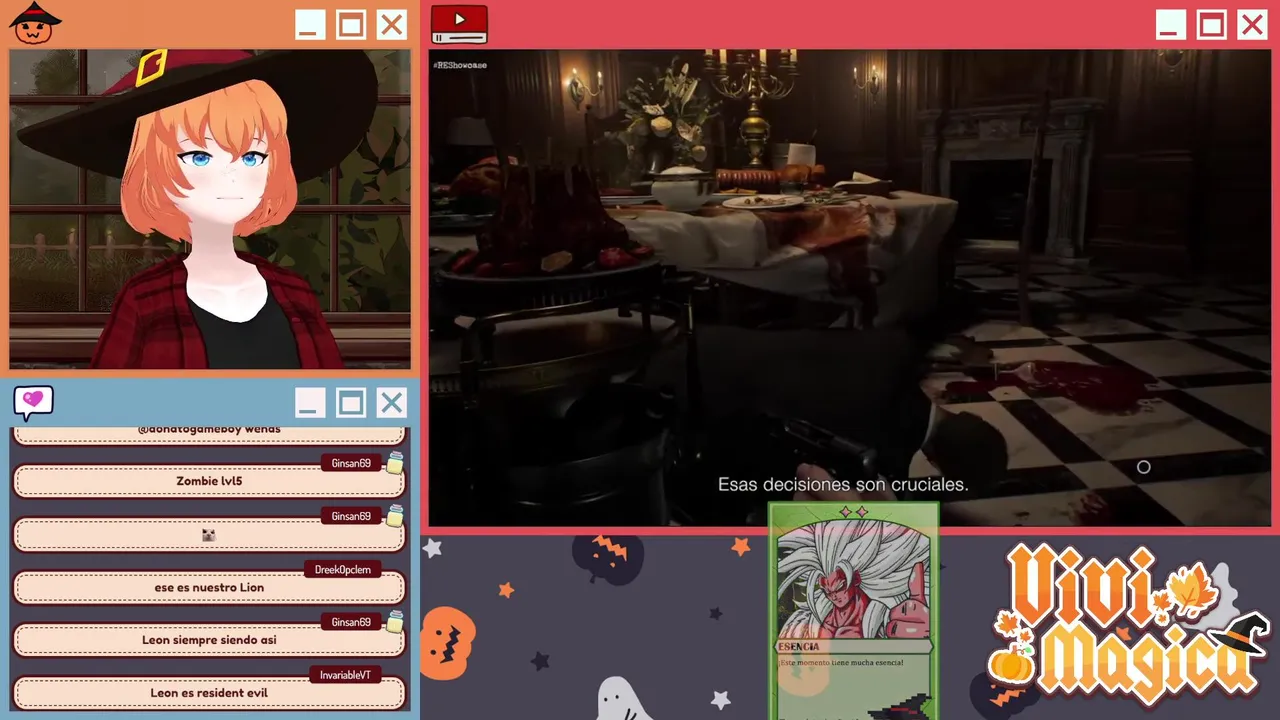Select the chat message 'ese es nuestro Lion'
Viewport: 1280px width, 720px height.
(209, 587)
